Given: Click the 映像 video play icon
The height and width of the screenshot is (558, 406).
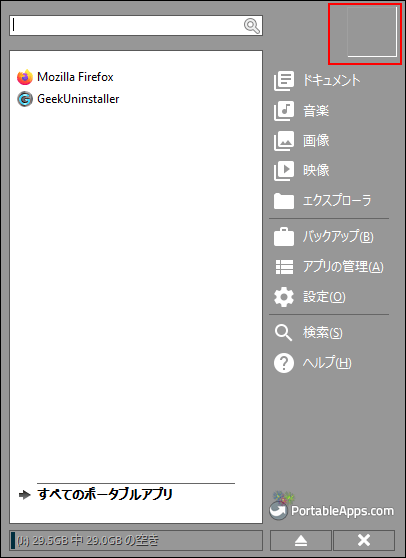Looking at the screenshot, I should pos(284,170).
